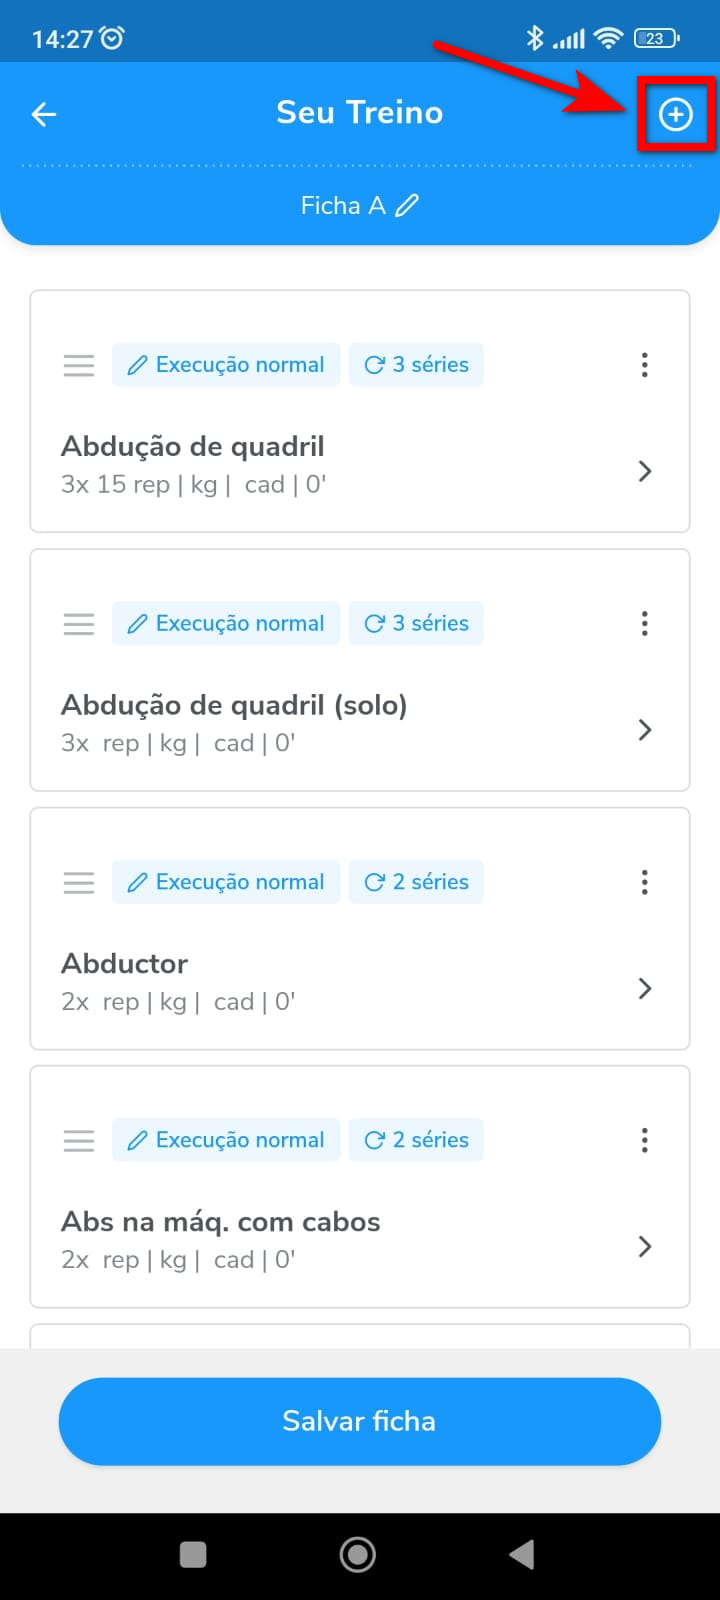Viewport: 720px width, 1600px height.
Task: Expand Abdução de quadril (solo) chevron
Action: click(645, 730)
